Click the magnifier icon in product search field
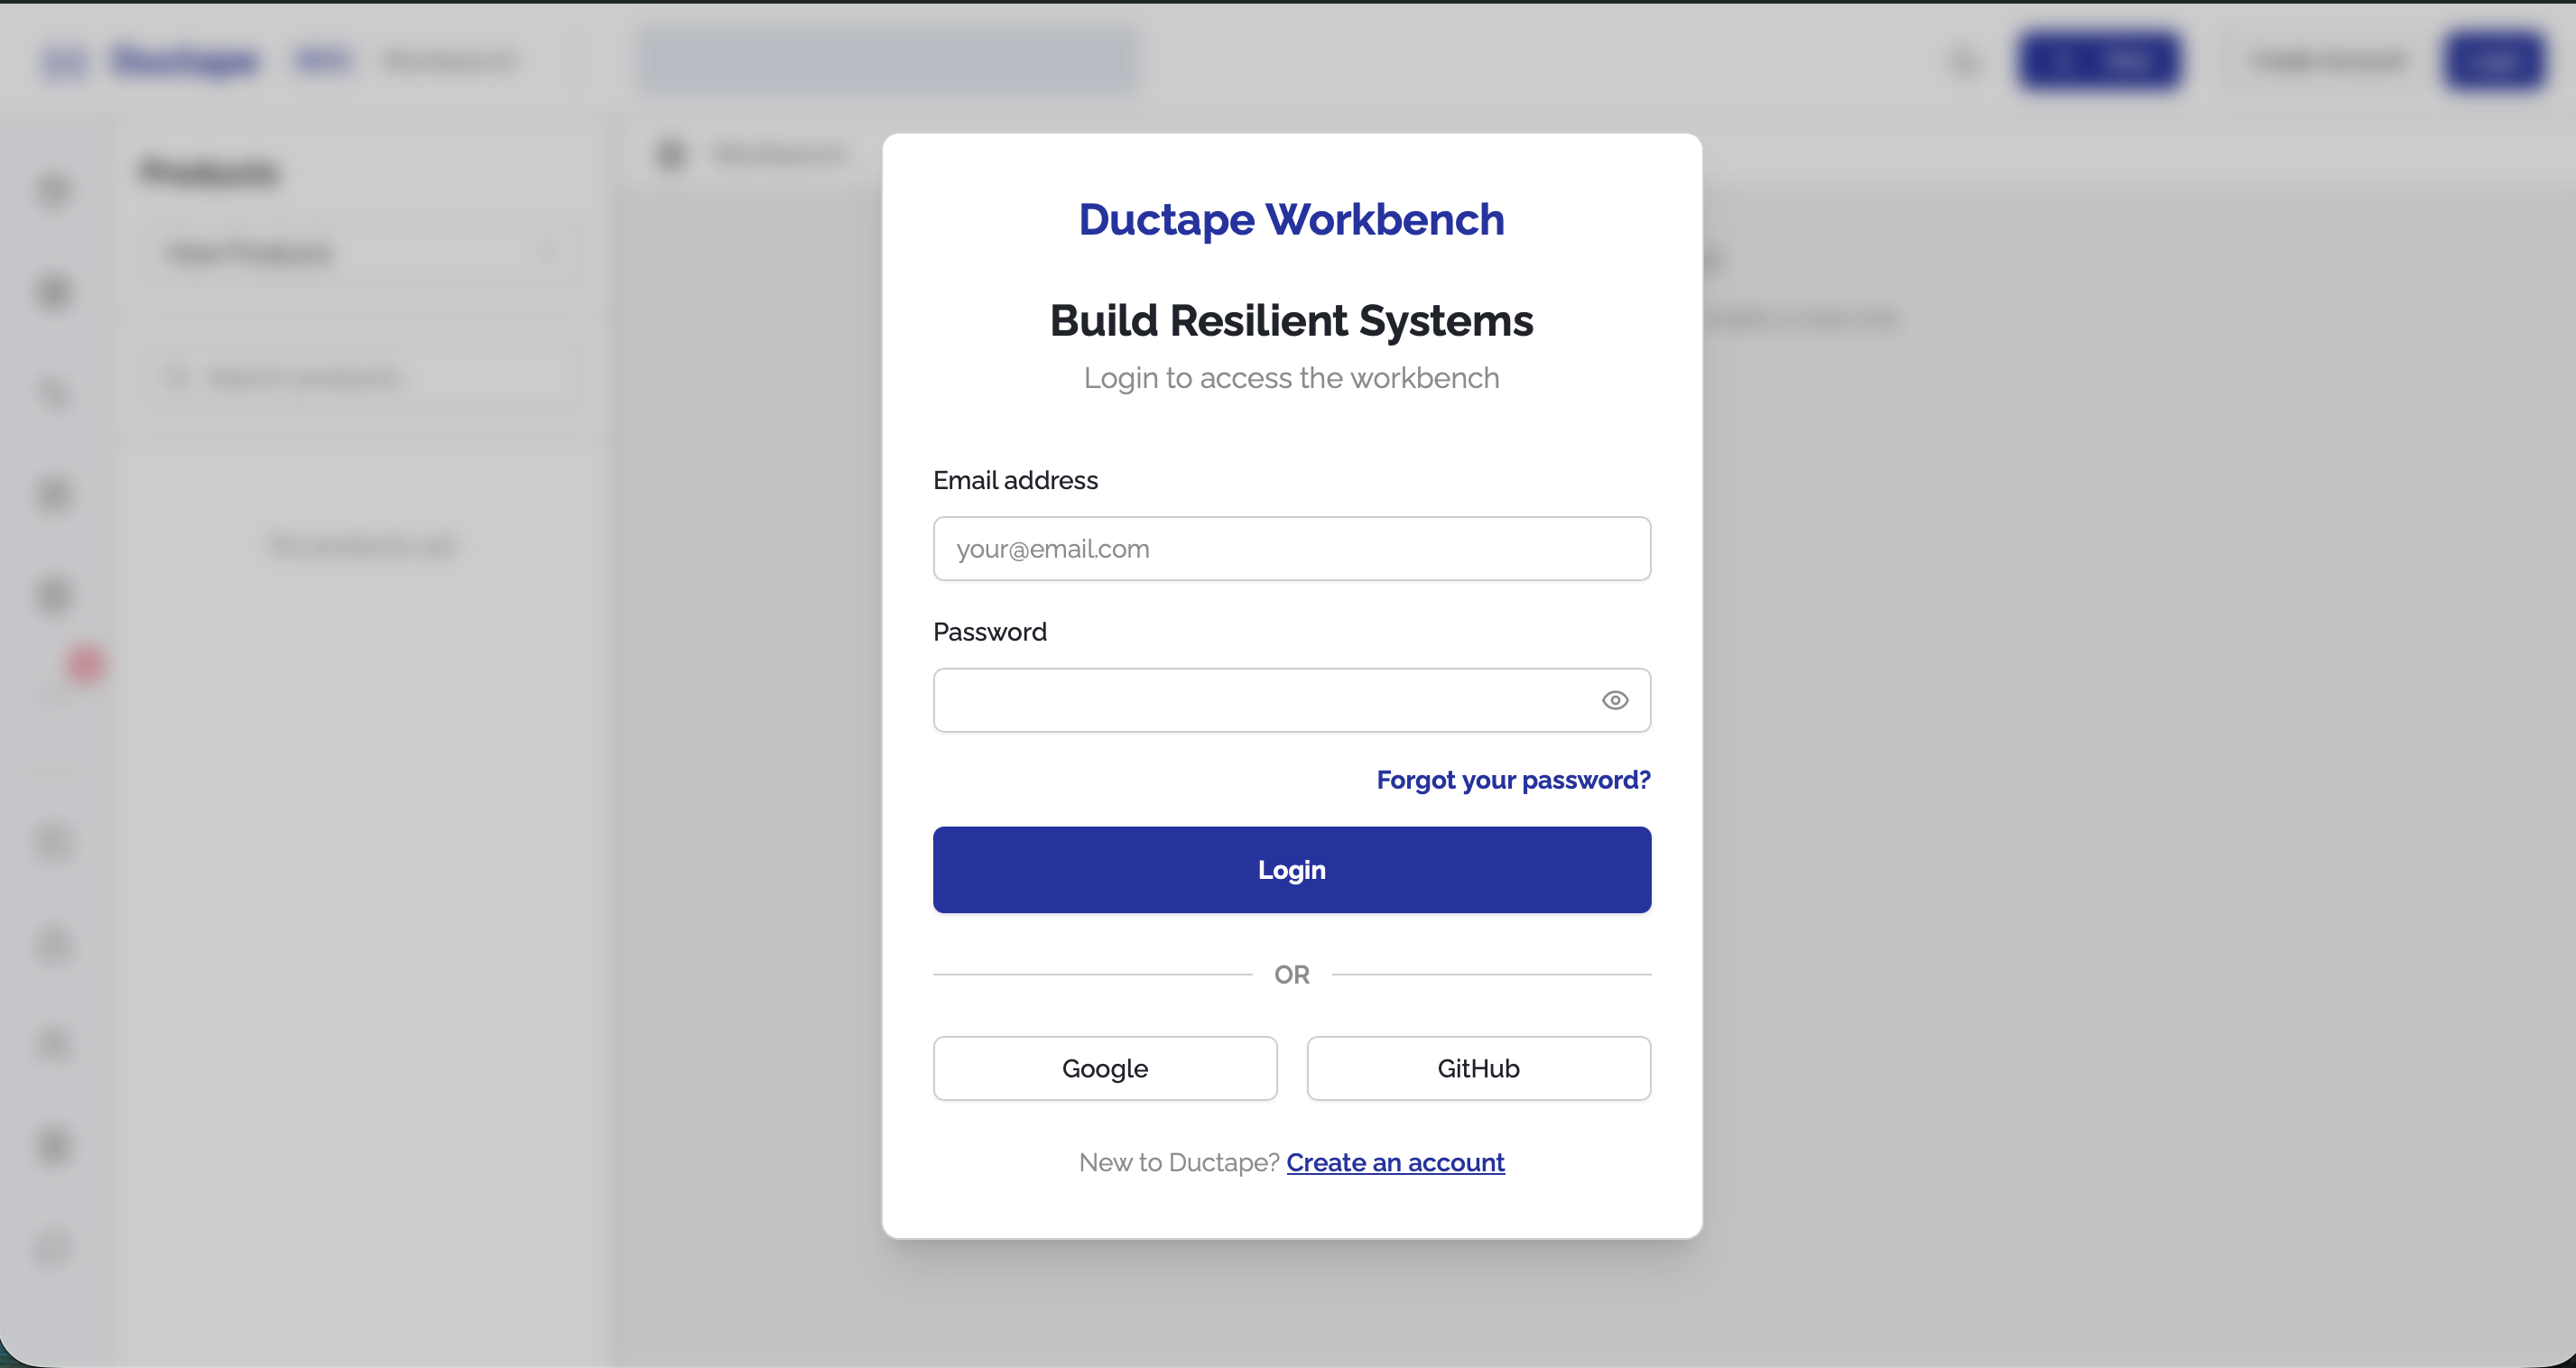Image resolution: width=2576 pixels, height=1368 pixels. (178, 377)
